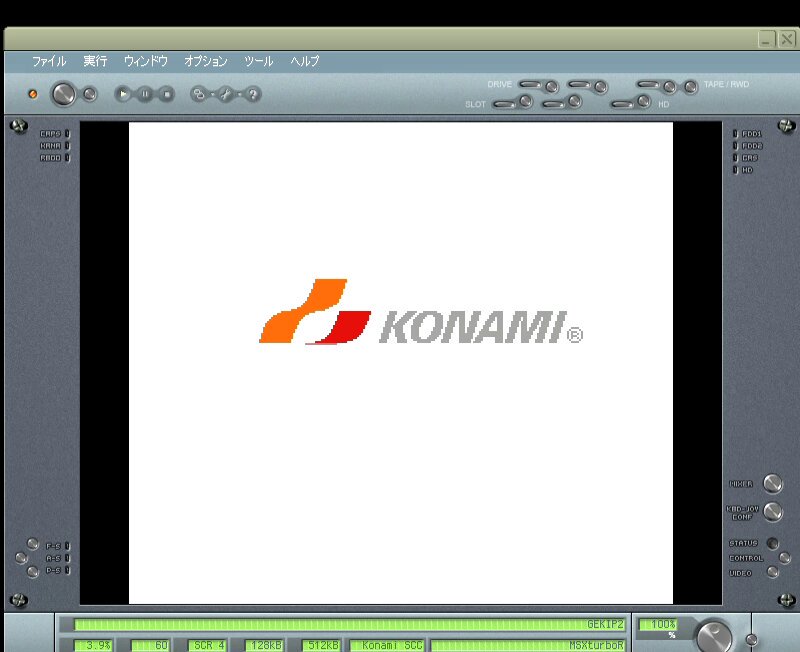
Task: Toggle the A-S switch button
Action: click(x=21, y=558)
